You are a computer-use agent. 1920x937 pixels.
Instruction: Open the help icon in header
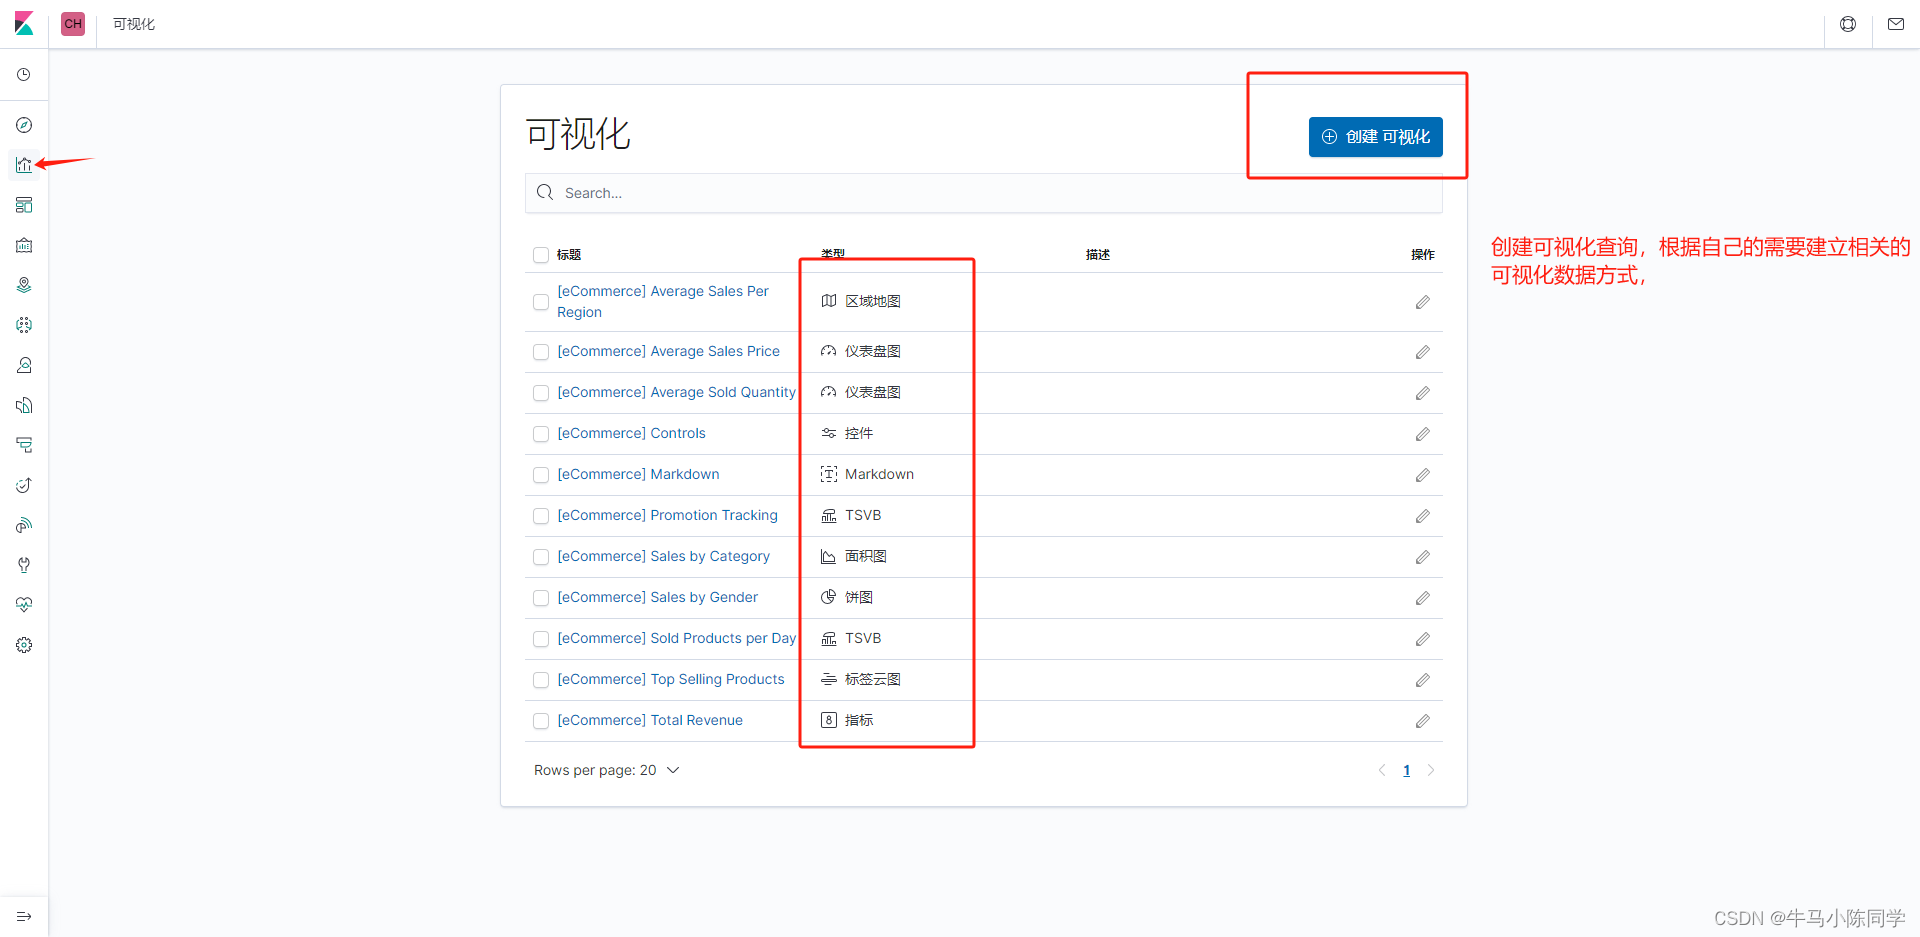pos(1848,24)
